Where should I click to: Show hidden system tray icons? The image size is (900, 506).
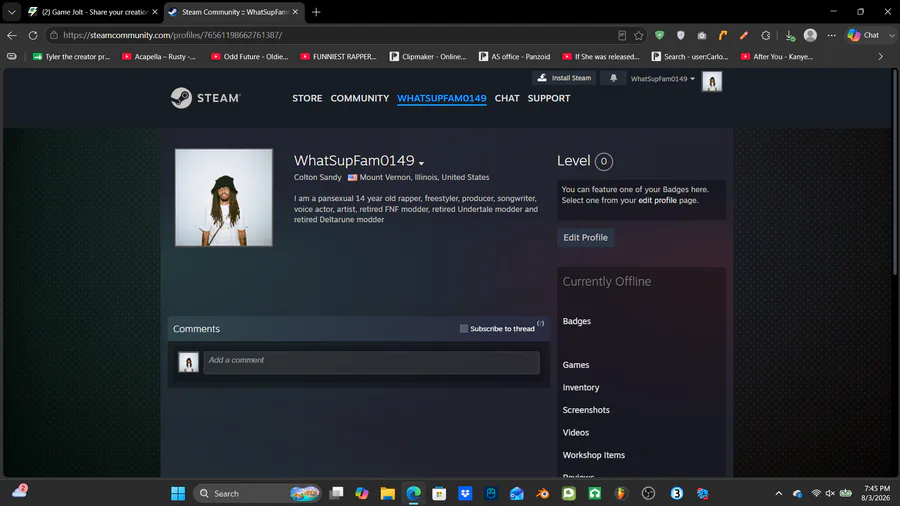778,493
